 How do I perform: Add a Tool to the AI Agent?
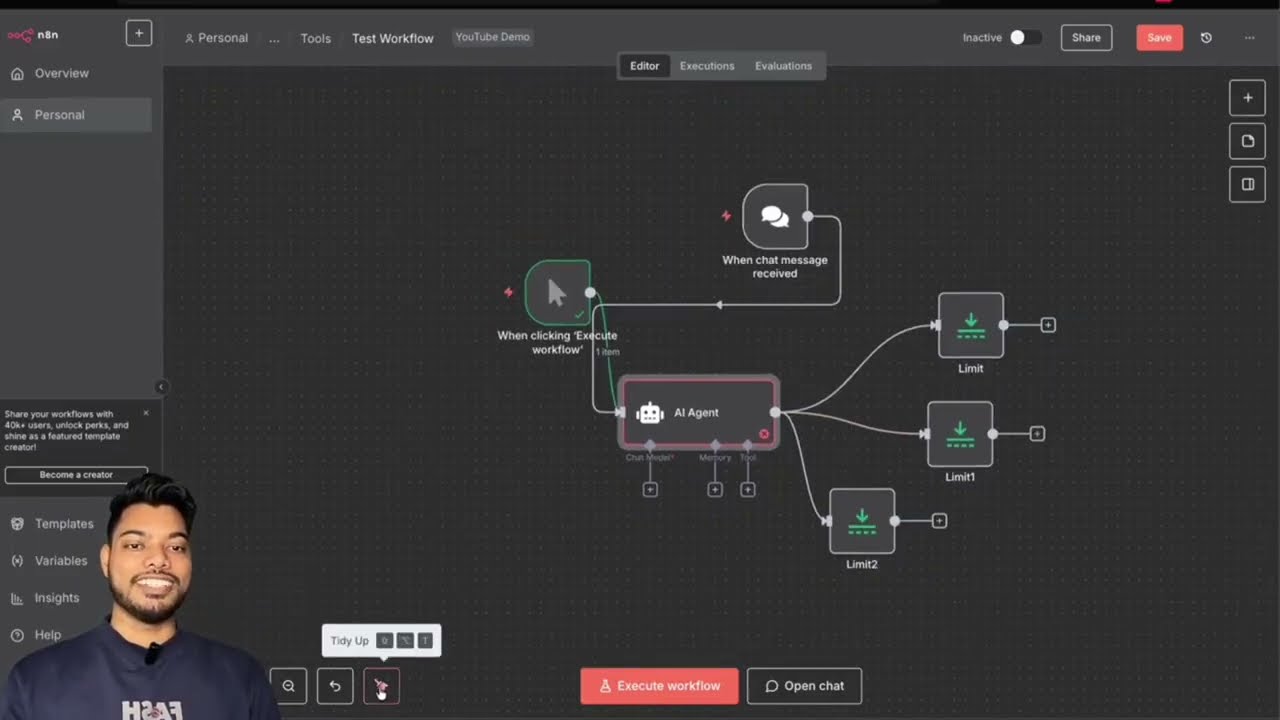(x=748, y=489)
